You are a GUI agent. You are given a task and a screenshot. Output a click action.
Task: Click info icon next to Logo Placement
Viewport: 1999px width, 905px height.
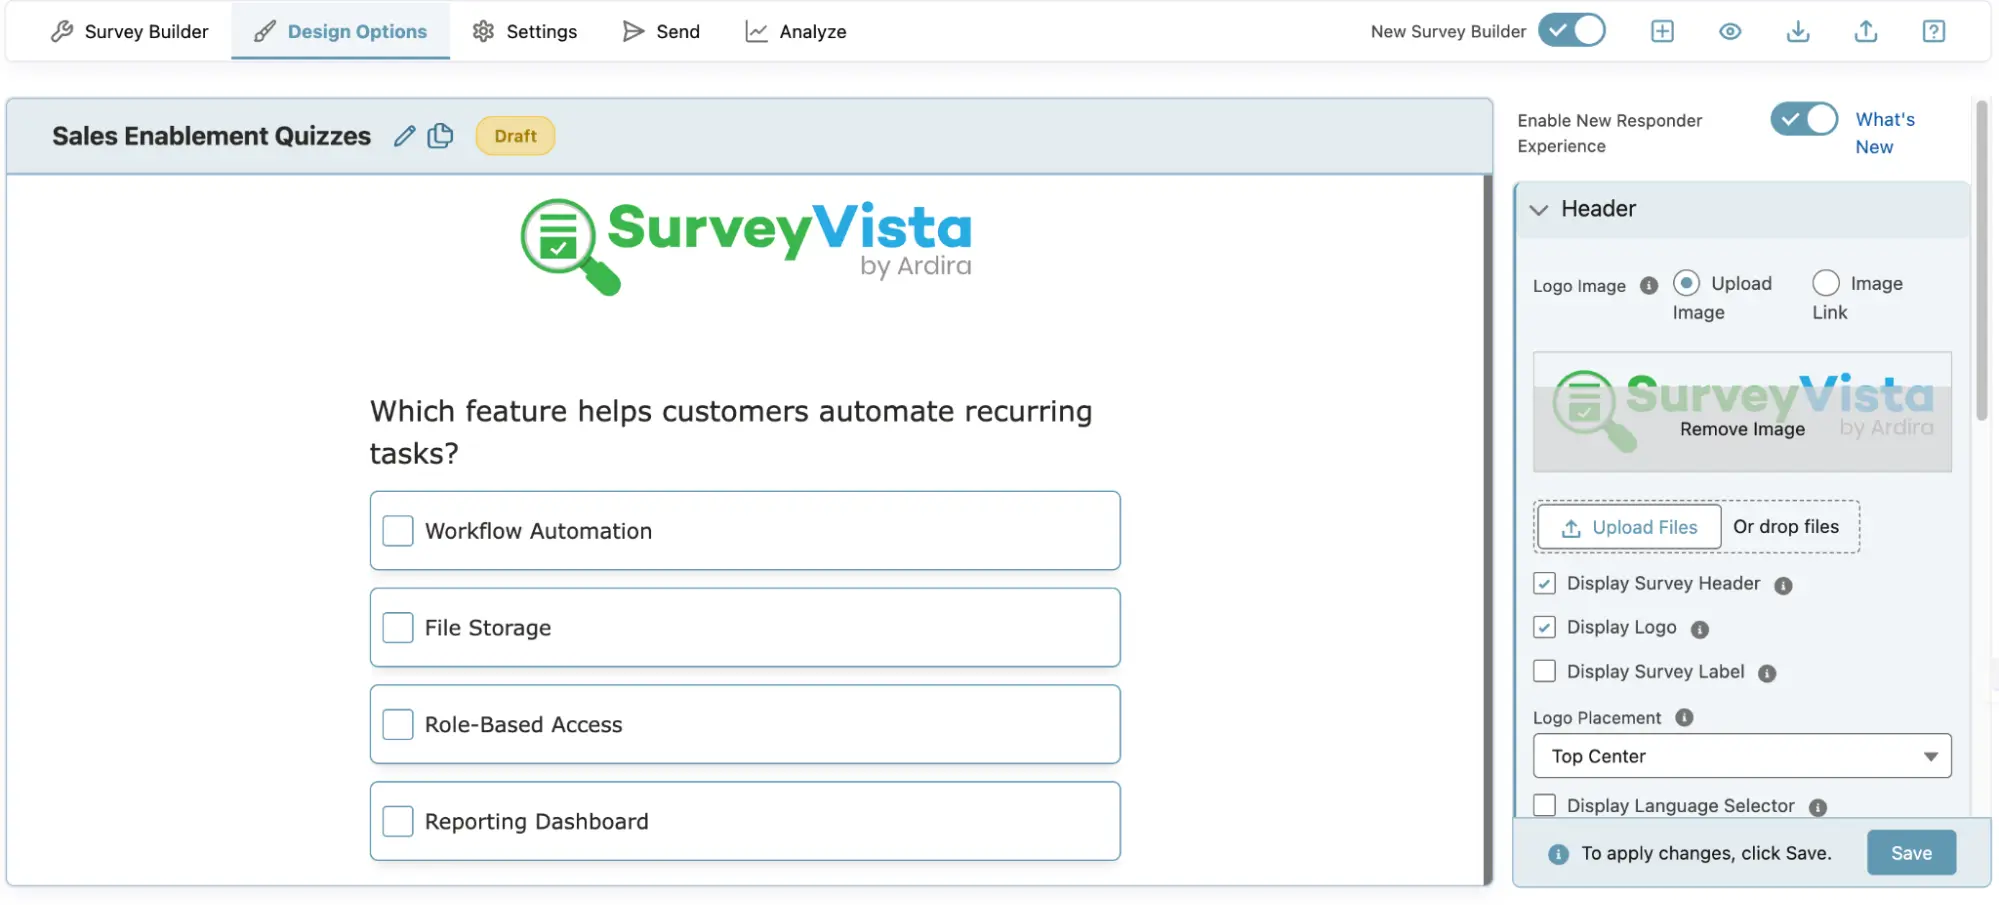click(1684, 718)
